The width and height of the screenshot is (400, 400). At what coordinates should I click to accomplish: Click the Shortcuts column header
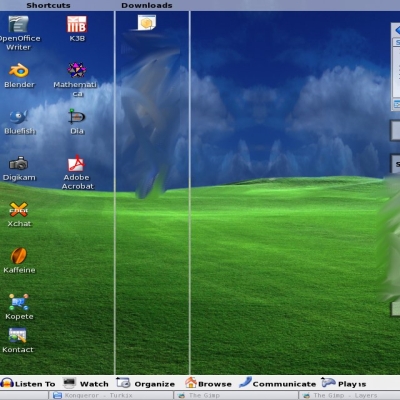tap(48, 5)
